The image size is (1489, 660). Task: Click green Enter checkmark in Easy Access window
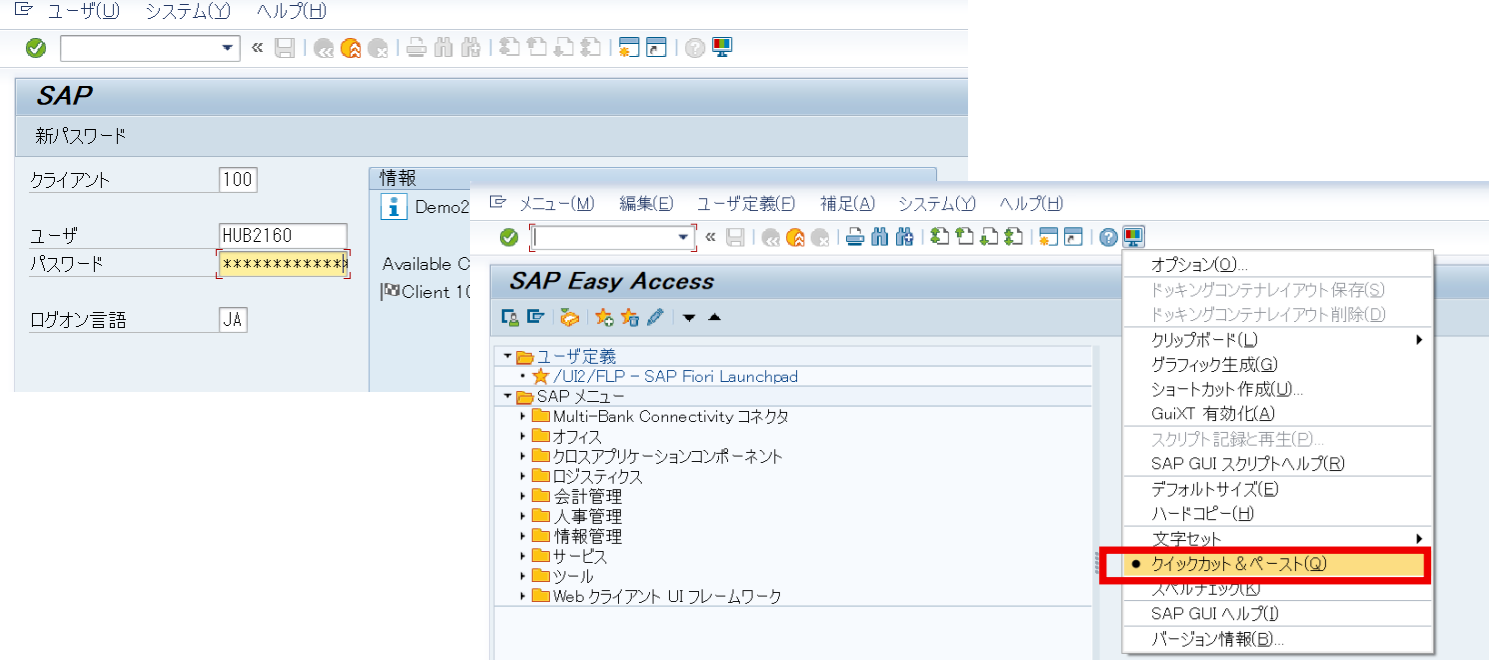509,237
